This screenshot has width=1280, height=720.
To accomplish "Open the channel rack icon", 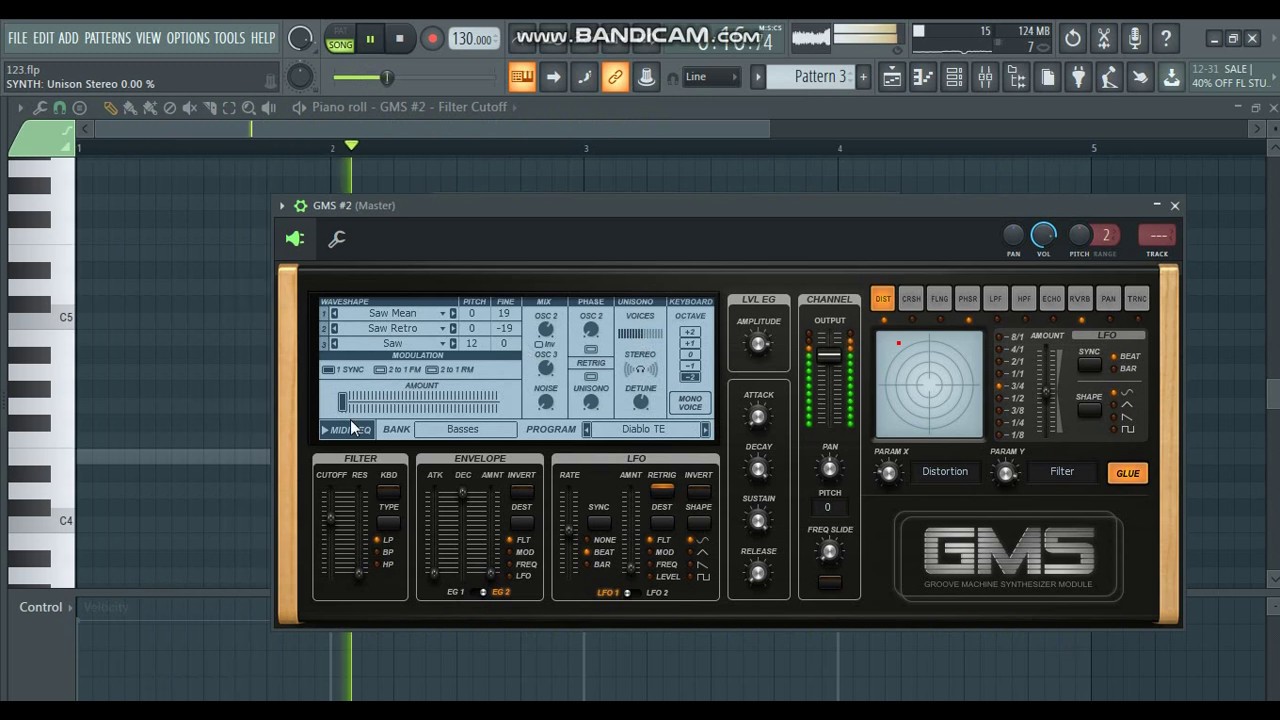I will pos(954,77).
